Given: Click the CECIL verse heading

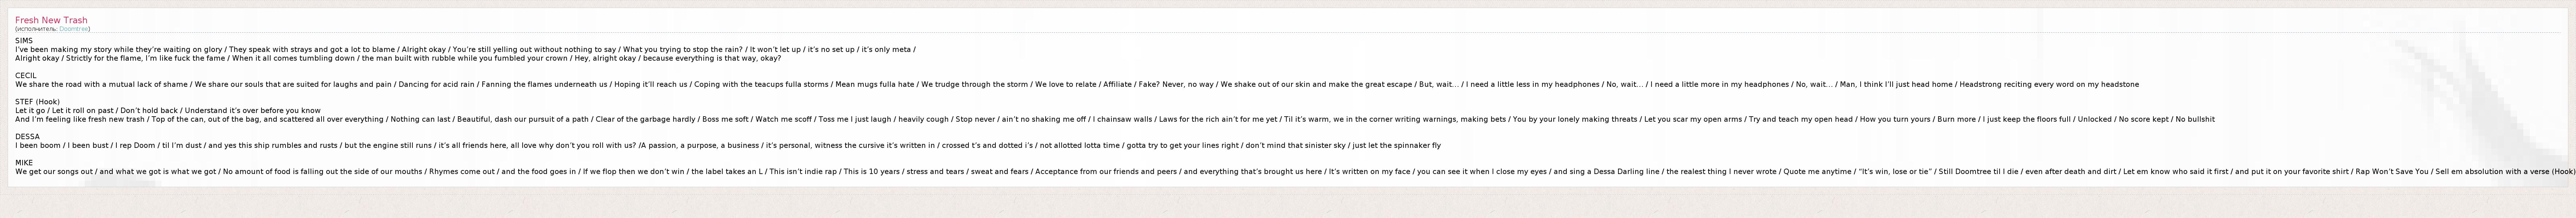Looking at the screenshot, I should click(x=26, y=75).
